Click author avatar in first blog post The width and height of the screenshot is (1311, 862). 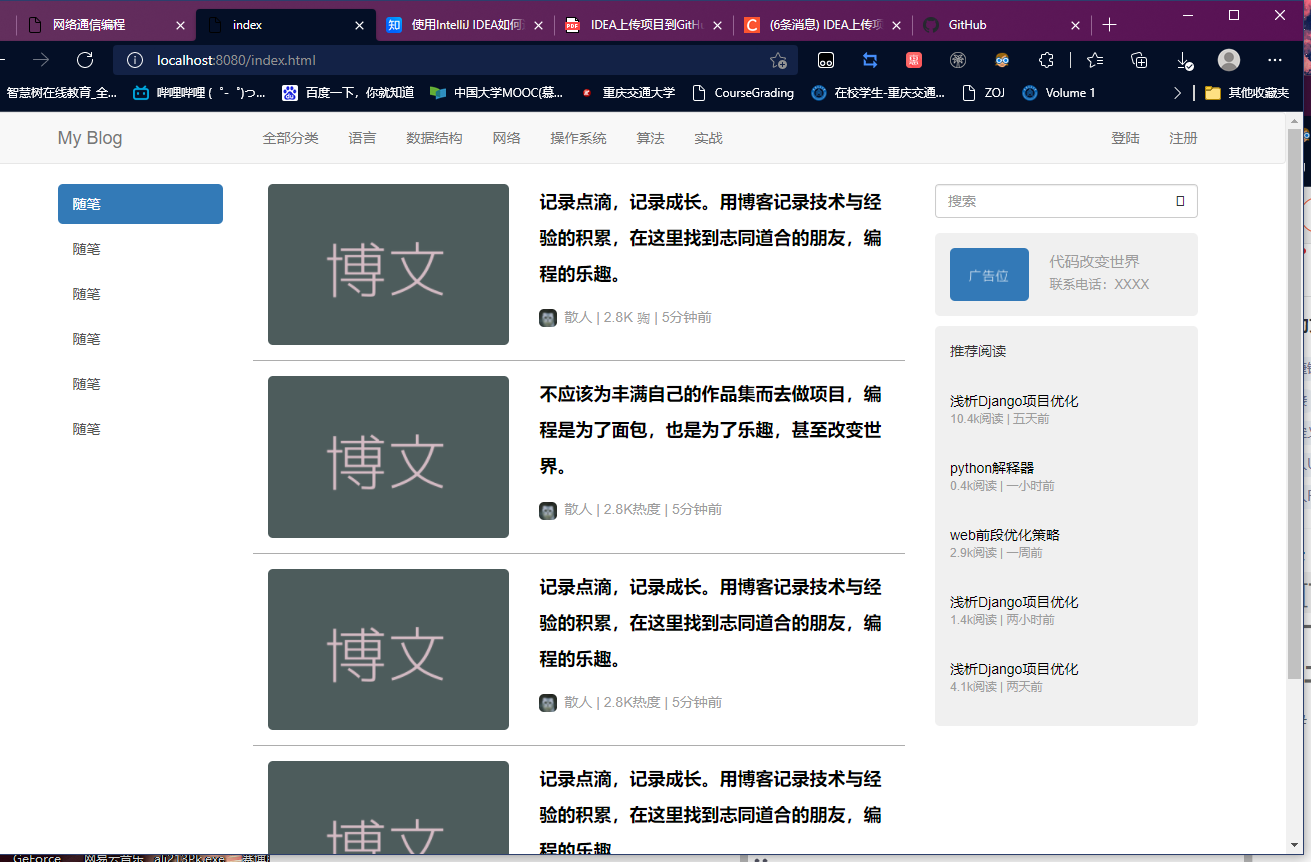click(x=548, y=318)
